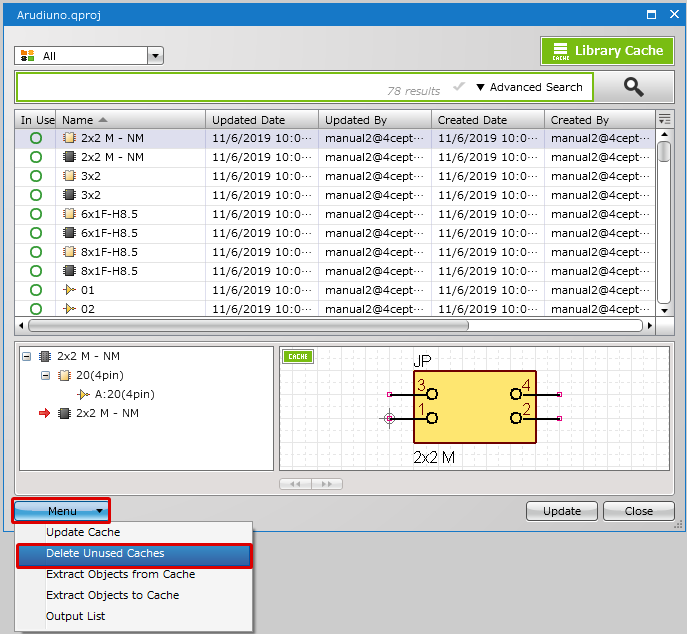The image size is (687, 634).
Task: Choose Extract Objects to Cache
Action: (112, 595)
